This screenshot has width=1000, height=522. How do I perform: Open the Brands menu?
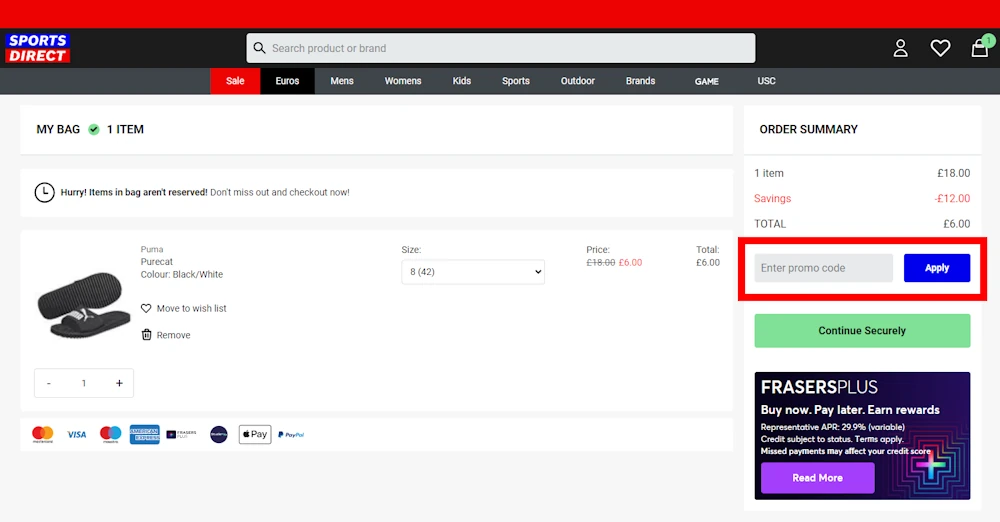tap(640, 81)
